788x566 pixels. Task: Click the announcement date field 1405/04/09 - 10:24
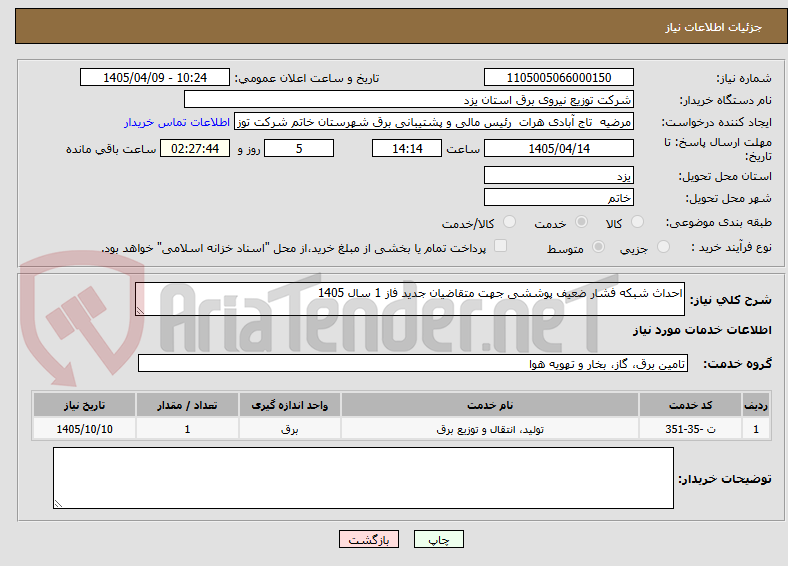coord(155,77)
